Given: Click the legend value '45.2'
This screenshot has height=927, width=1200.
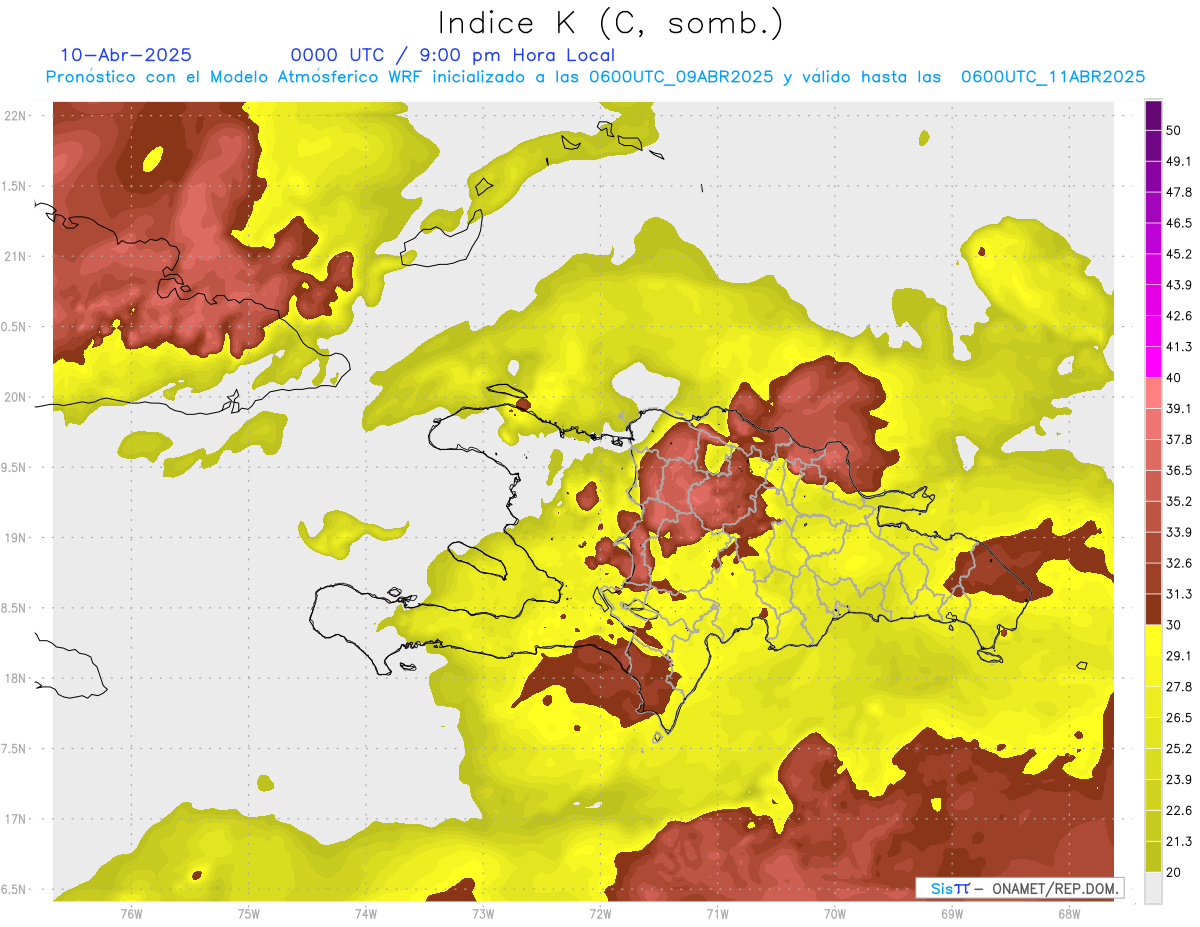Looking at the screenshot, I should pos(1179,254).
